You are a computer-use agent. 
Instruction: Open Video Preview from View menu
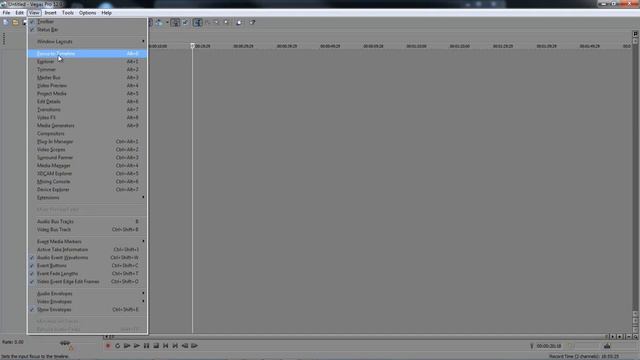tap(87, 86)
